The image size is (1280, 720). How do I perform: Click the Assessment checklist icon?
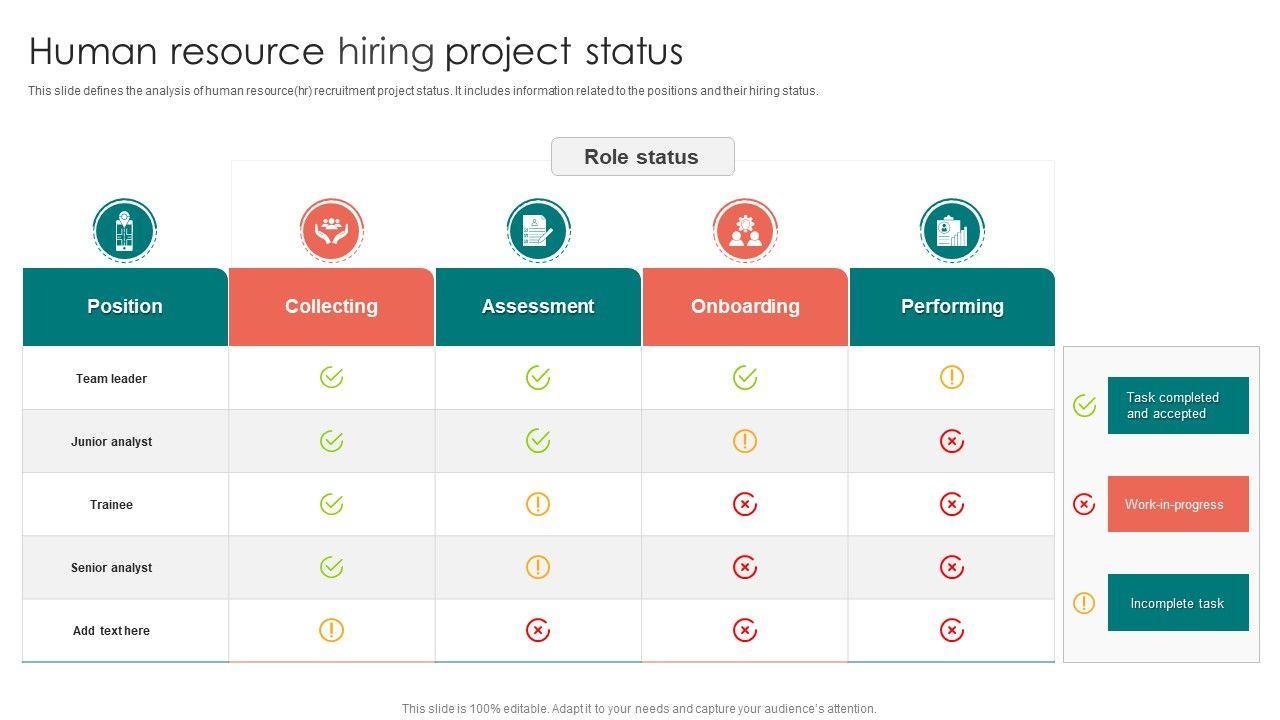click(x=538, y=231)
